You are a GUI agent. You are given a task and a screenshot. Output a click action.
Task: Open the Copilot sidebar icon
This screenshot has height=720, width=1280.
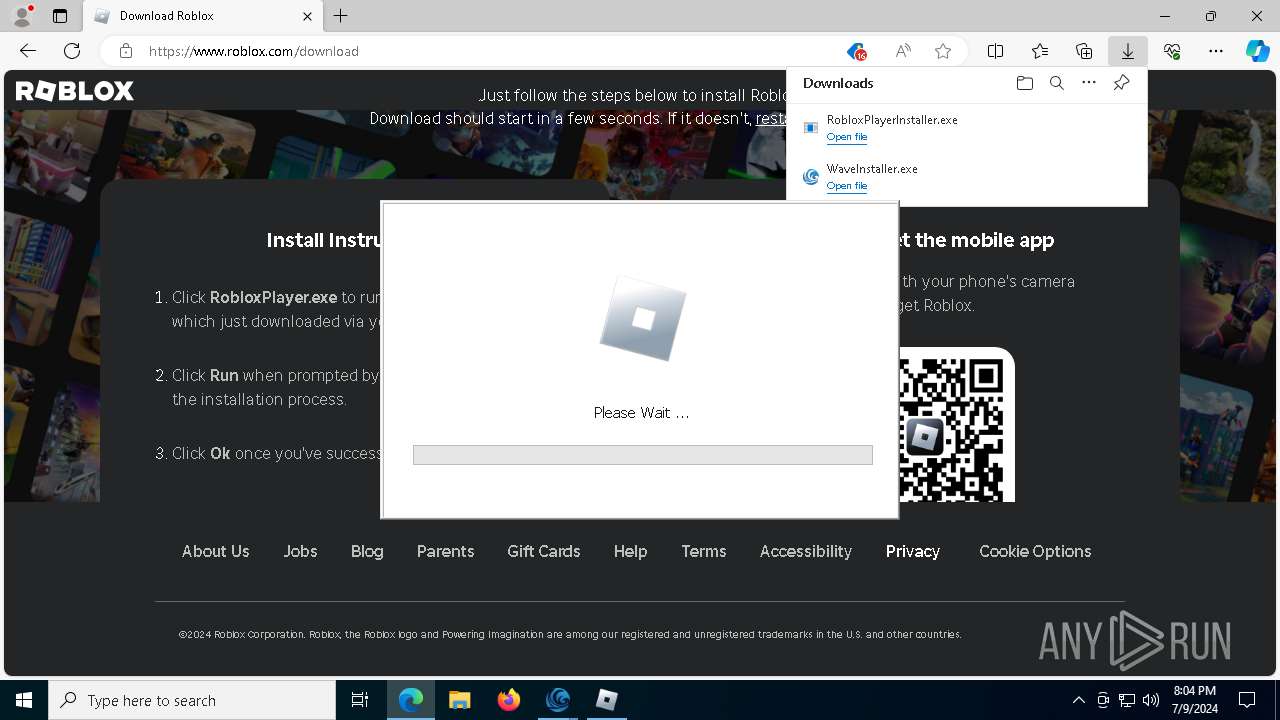click(1258, 51)
